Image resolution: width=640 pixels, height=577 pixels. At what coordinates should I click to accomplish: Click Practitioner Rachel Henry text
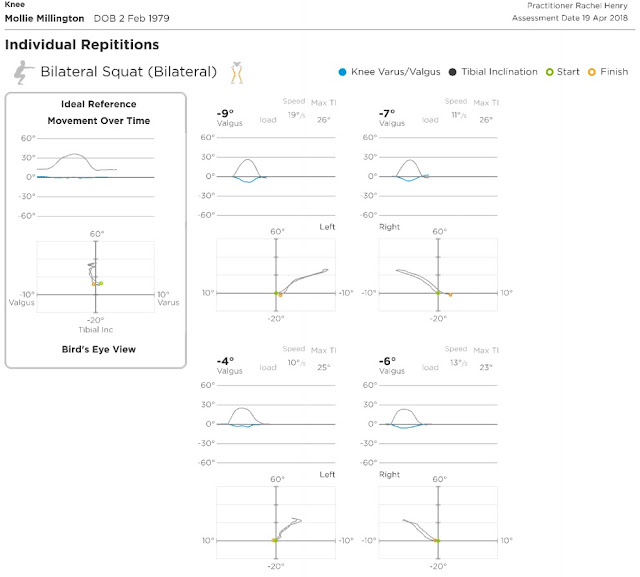pos(577,6)
